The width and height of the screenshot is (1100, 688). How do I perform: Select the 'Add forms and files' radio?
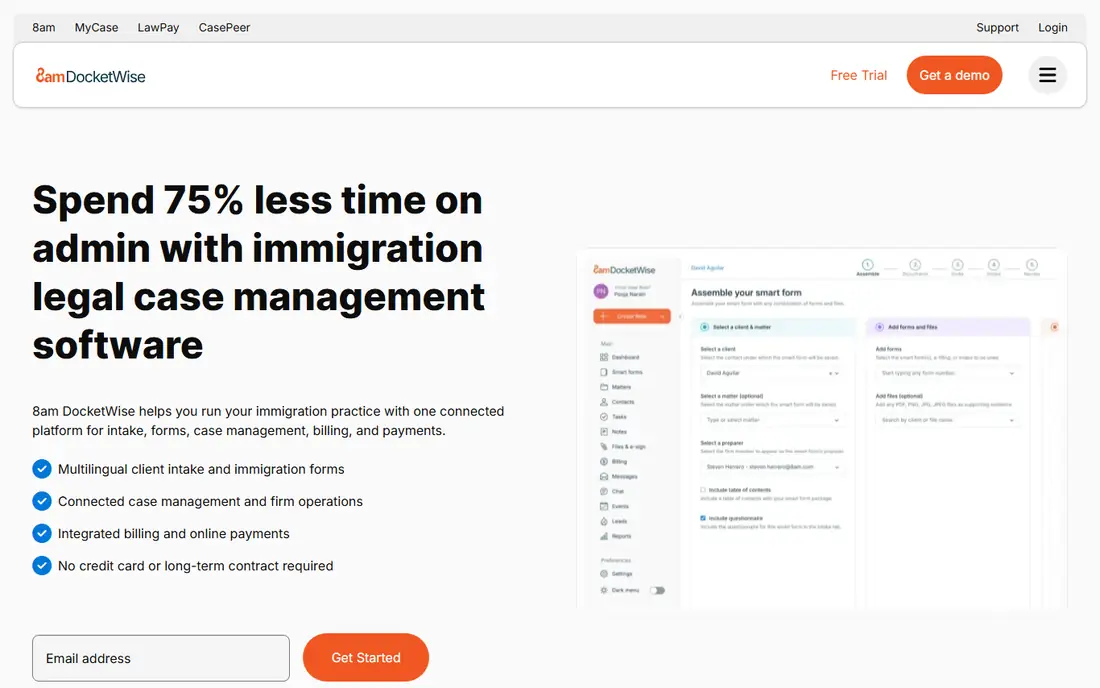point(879,327)
